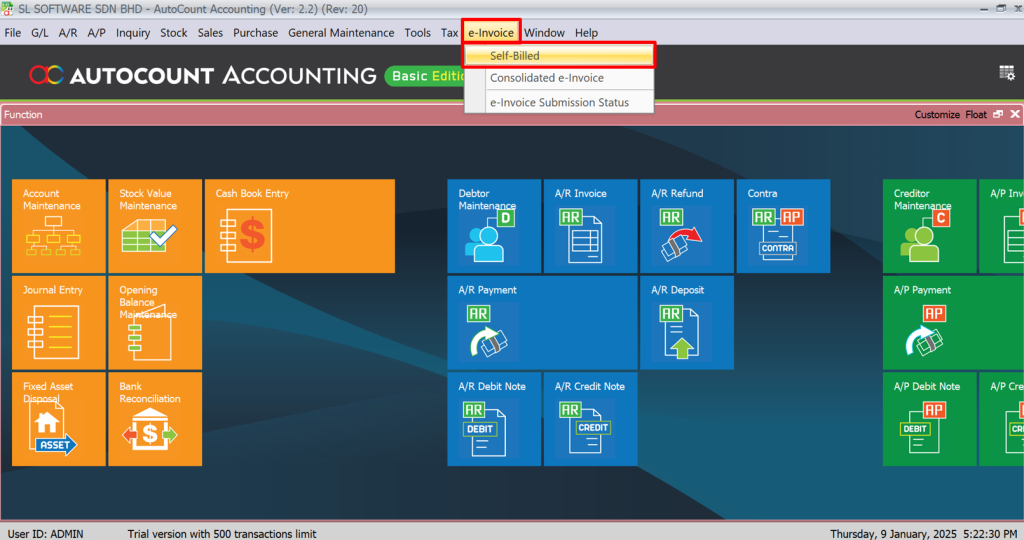The image size is (1024, 540).
Task: Close the e-Invoice menu
Action: (491, 33)
